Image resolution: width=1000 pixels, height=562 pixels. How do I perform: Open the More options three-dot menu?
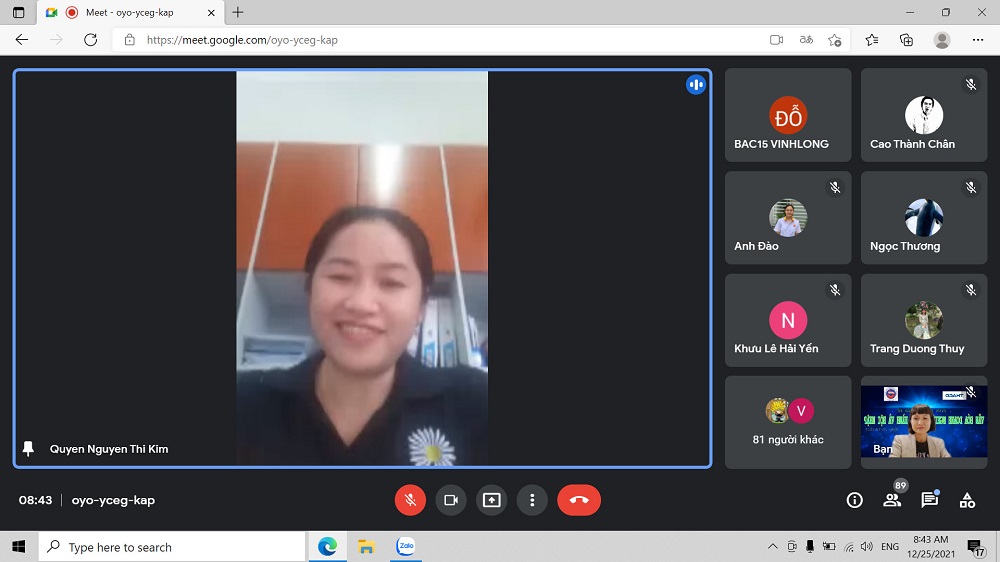coord(532,500)
